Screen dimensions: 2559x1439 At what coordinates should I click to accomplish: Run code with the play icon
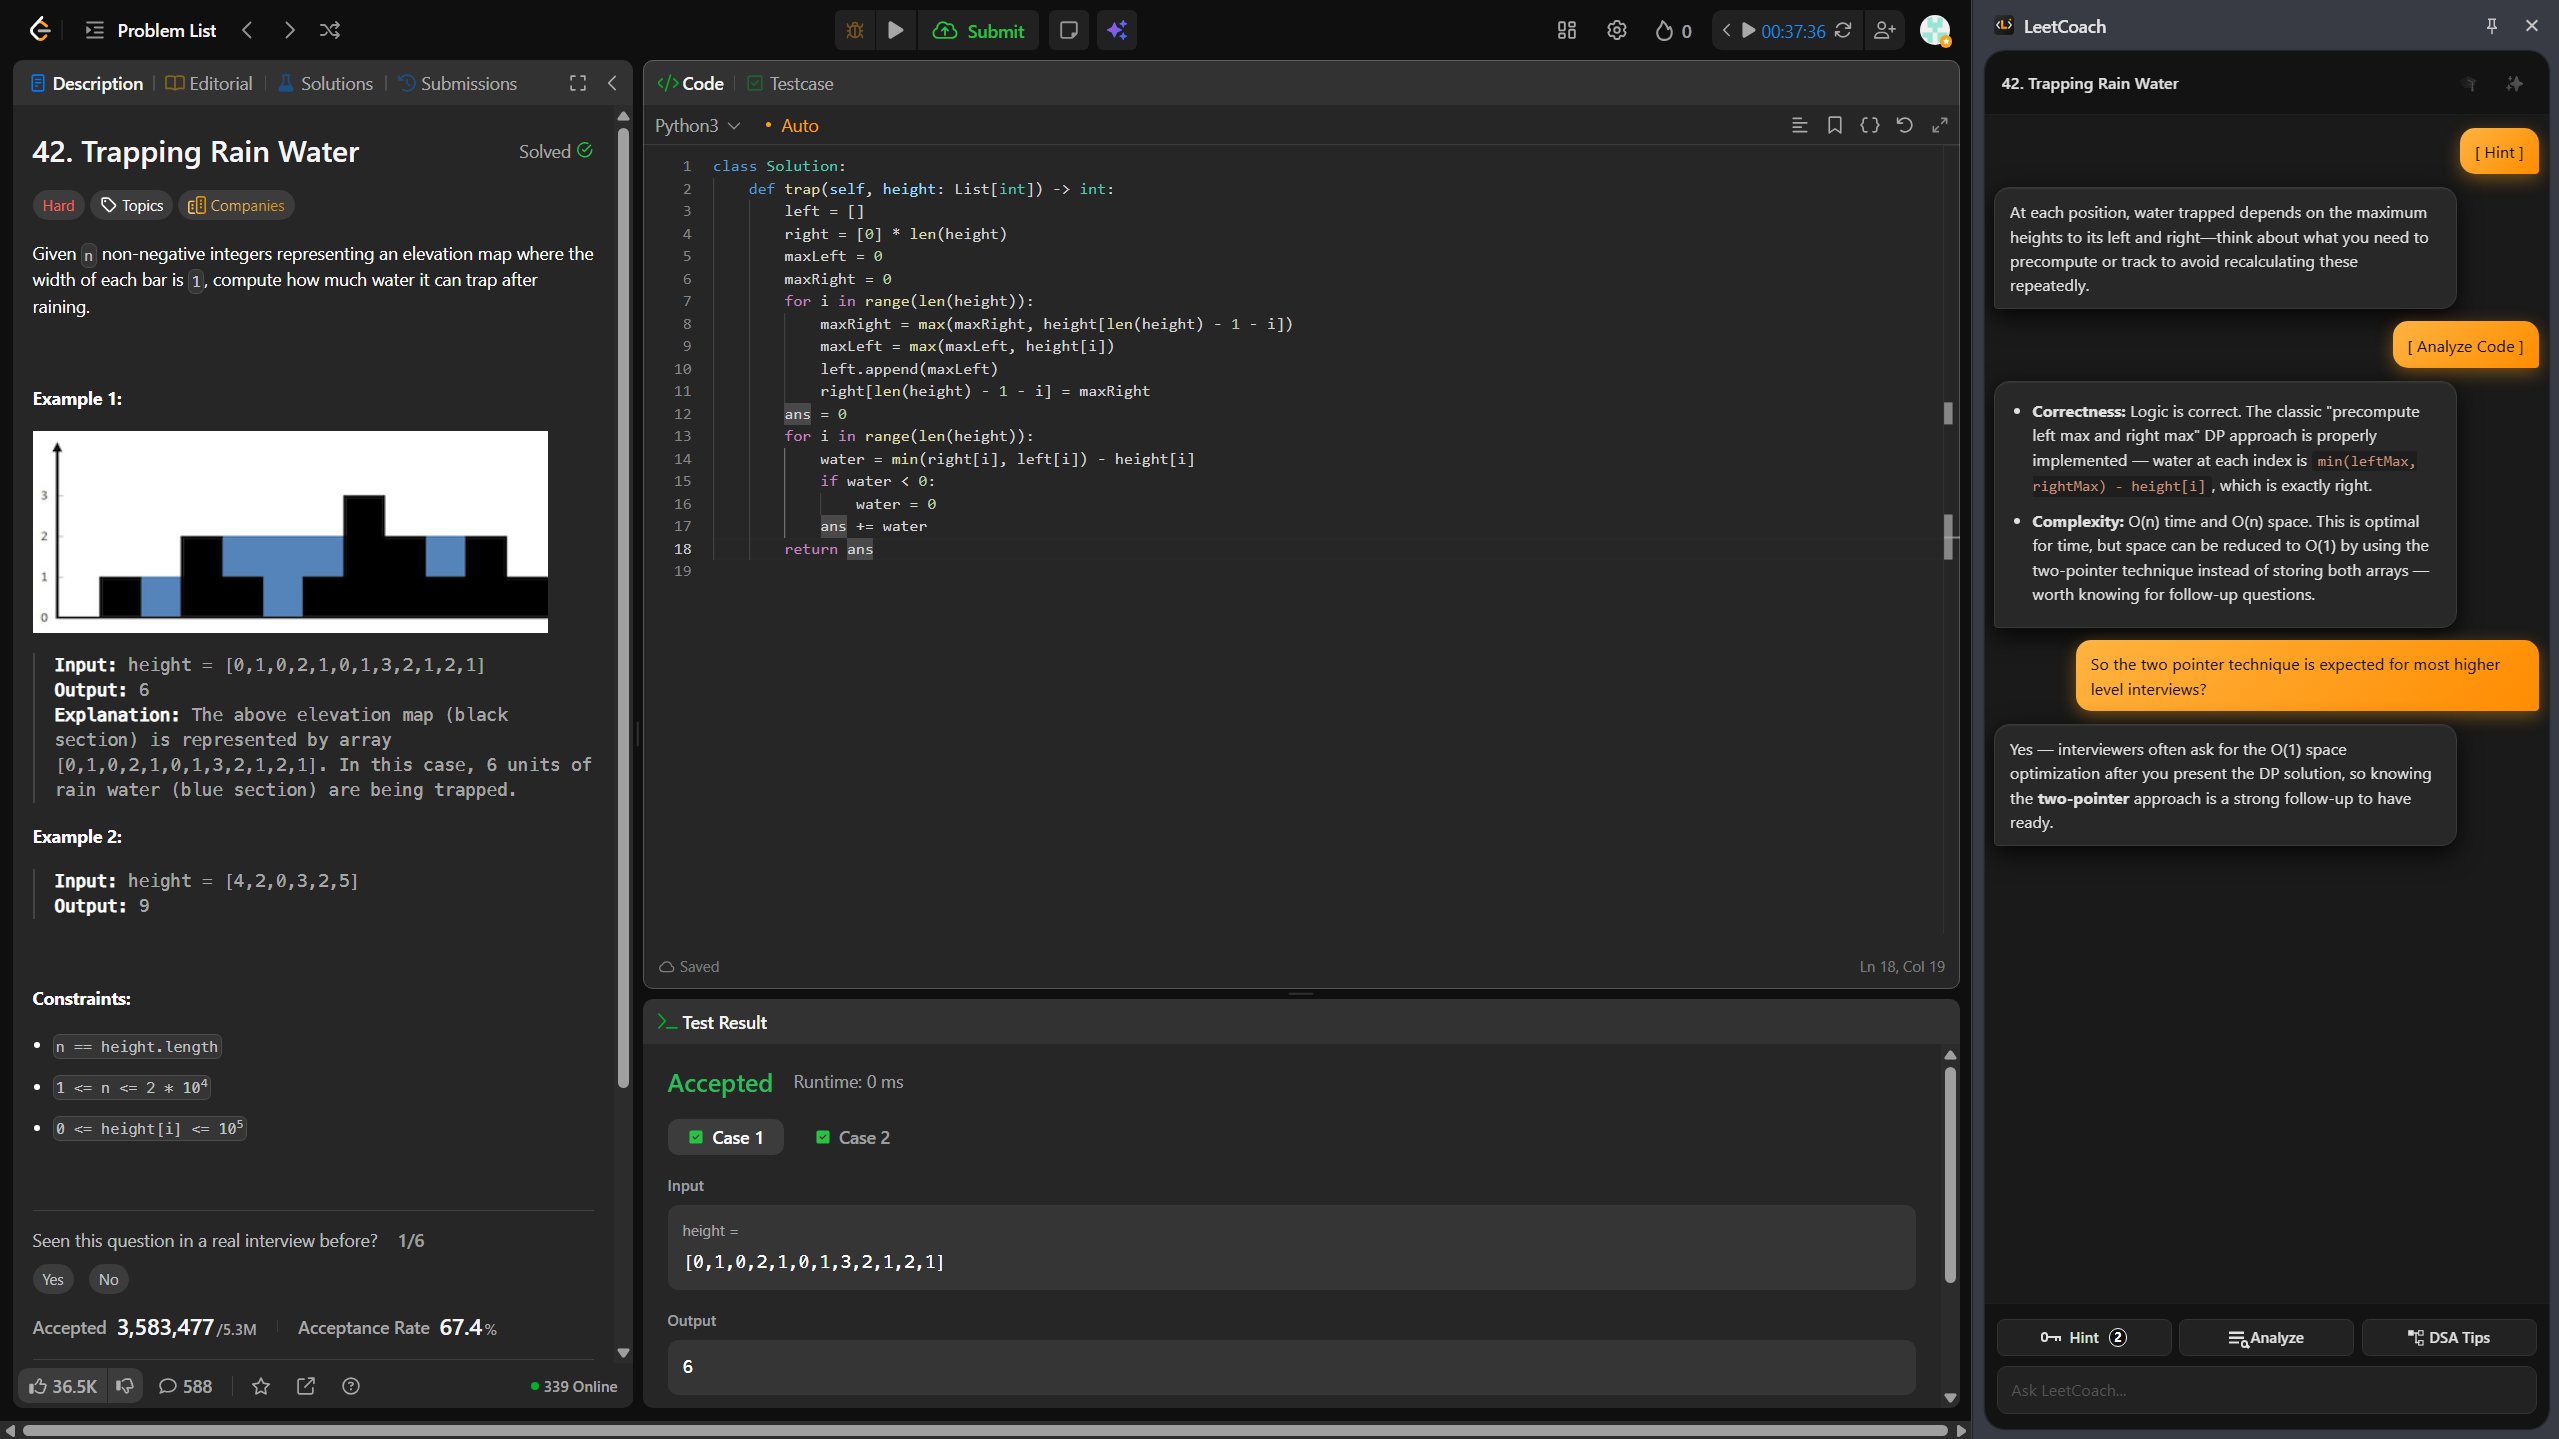pos(896,30)
